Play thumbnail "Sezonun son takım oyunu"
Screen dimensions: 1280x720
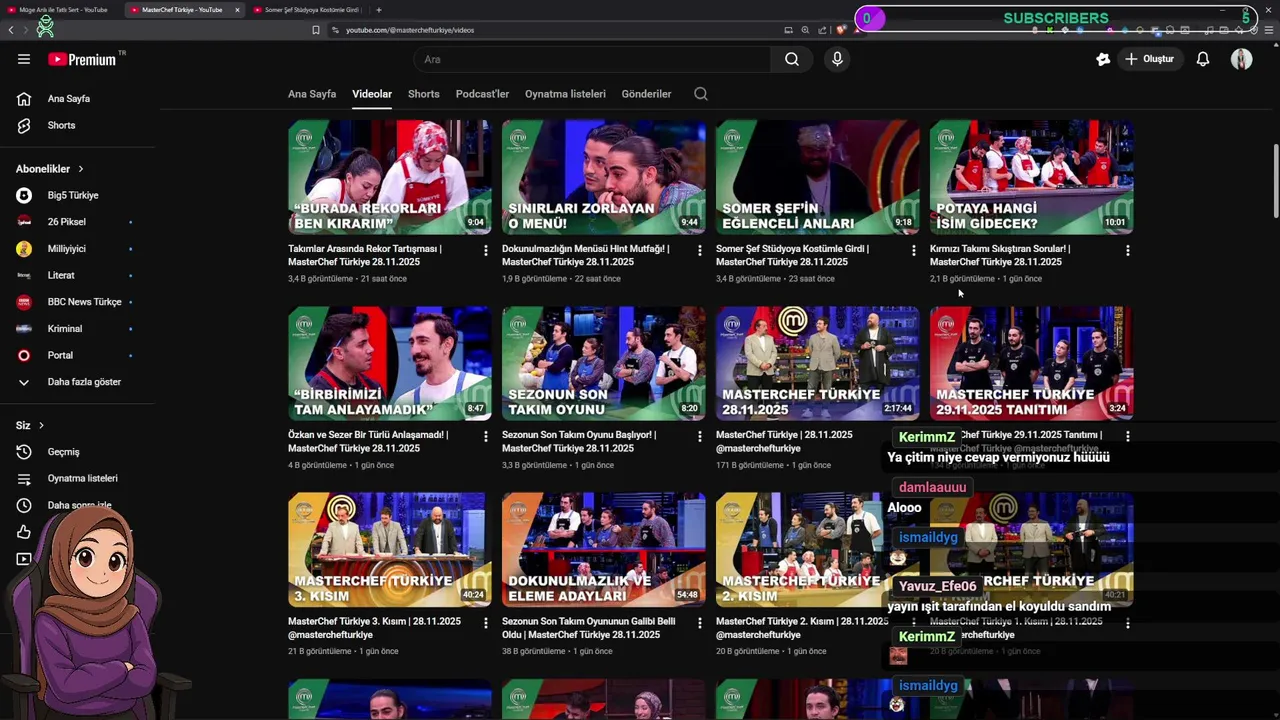[604, 363]
